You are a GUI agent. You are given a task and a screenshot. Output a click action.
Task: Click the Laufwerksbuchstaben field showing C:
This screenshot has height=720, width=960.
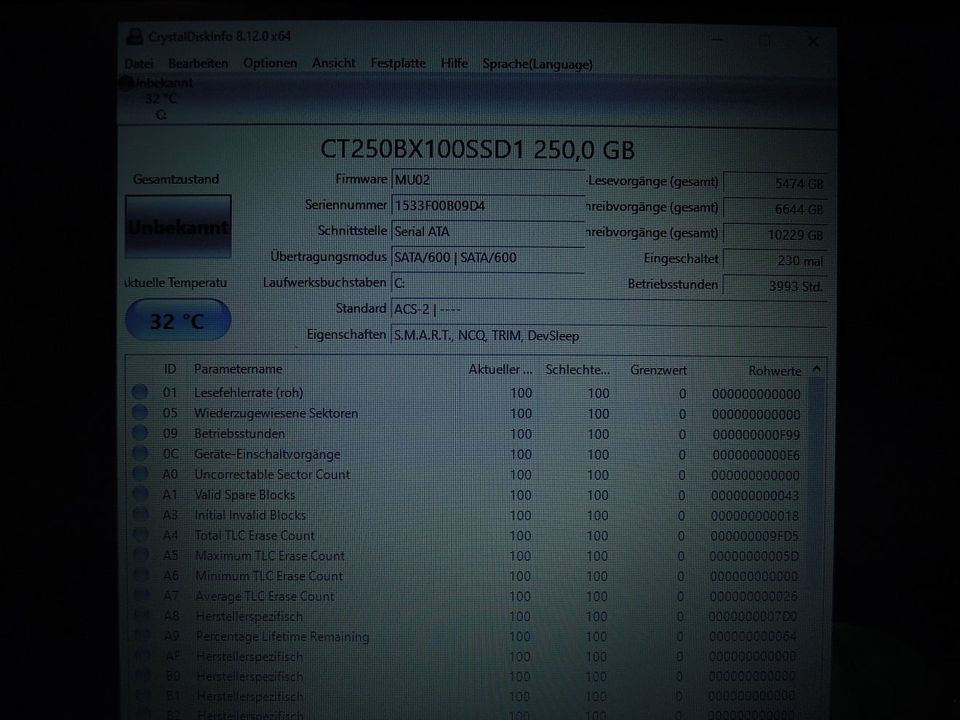click(x=488, y=283)
